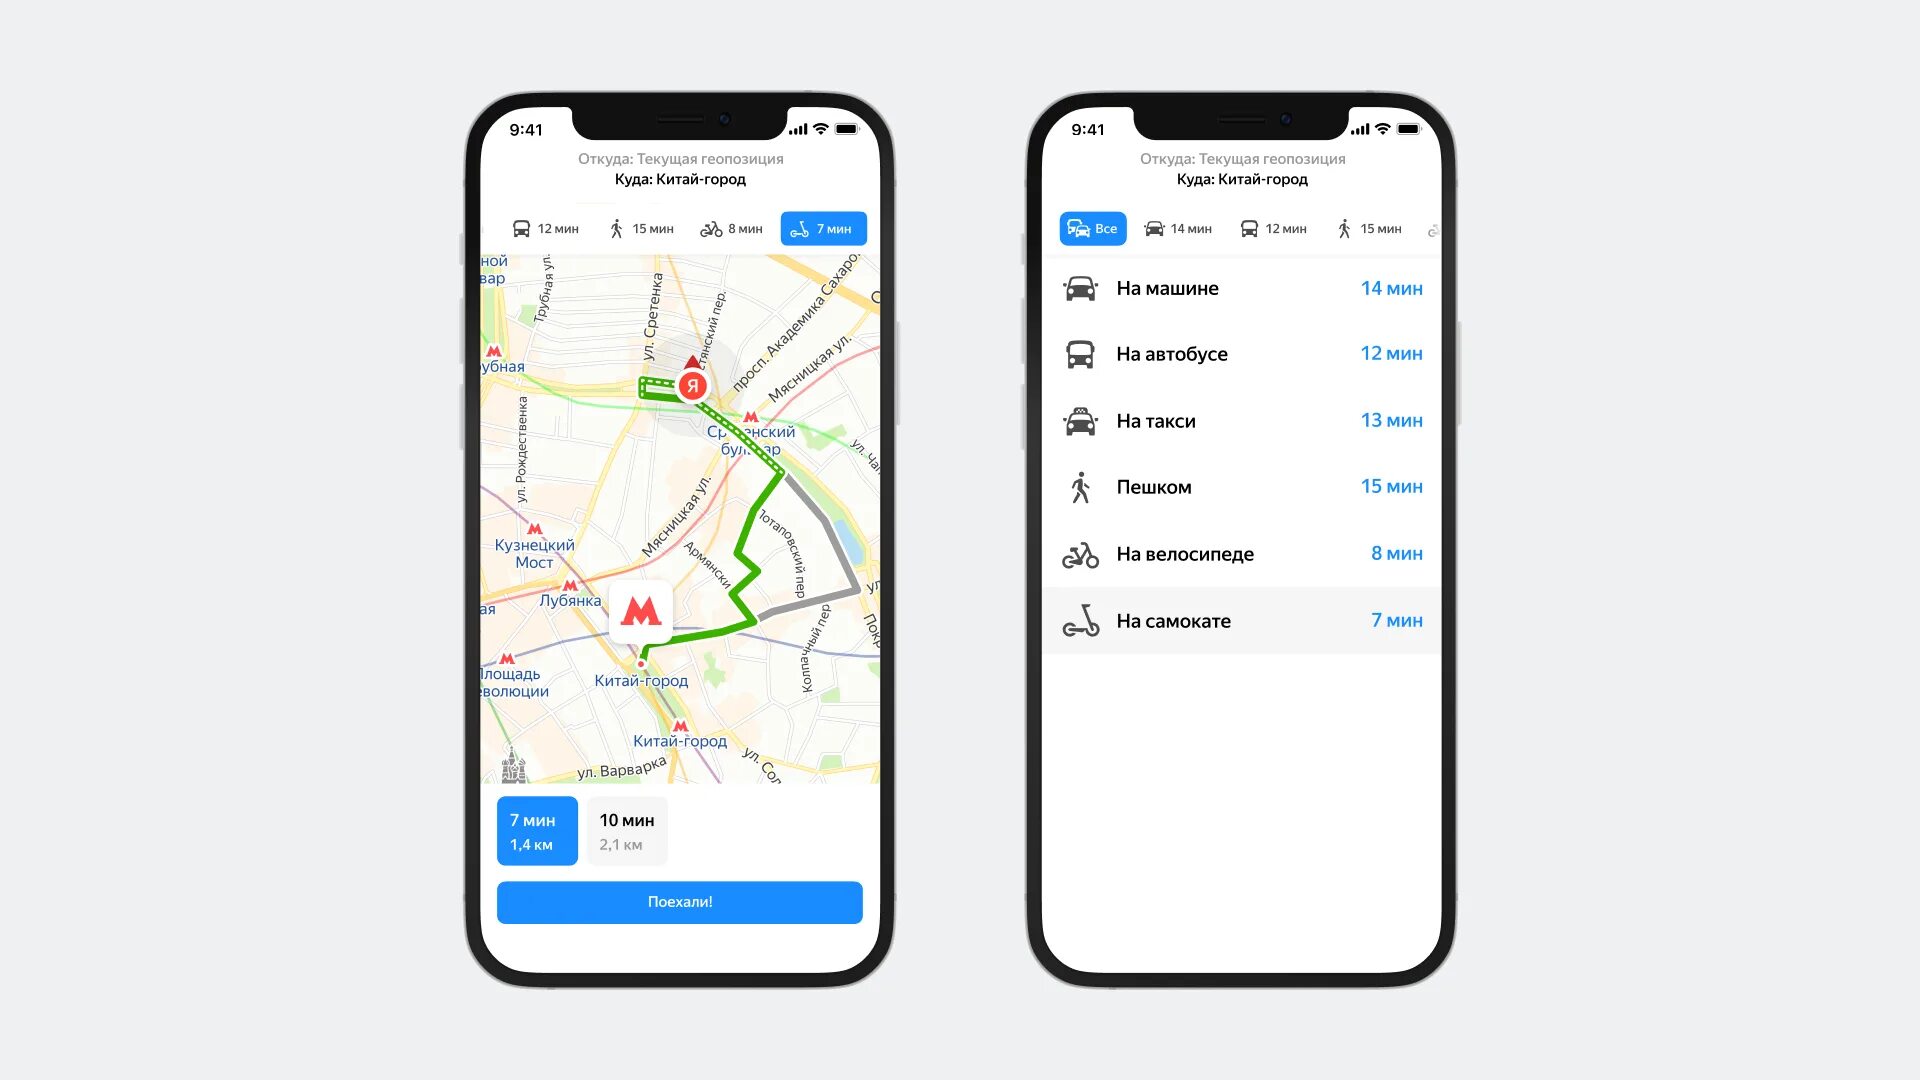Select the walking pedestrian icon
1920x1080 pixels.
coord(616,229)
